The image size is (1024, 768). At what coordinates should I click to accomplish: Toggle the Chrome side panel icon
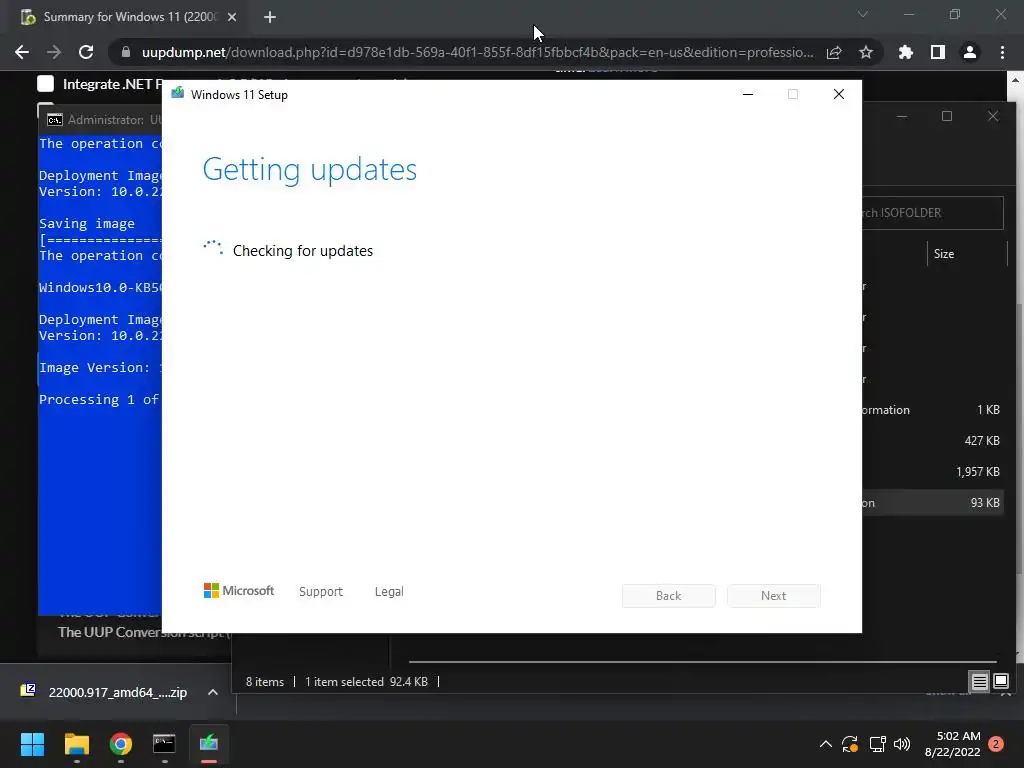click(938, 52)
